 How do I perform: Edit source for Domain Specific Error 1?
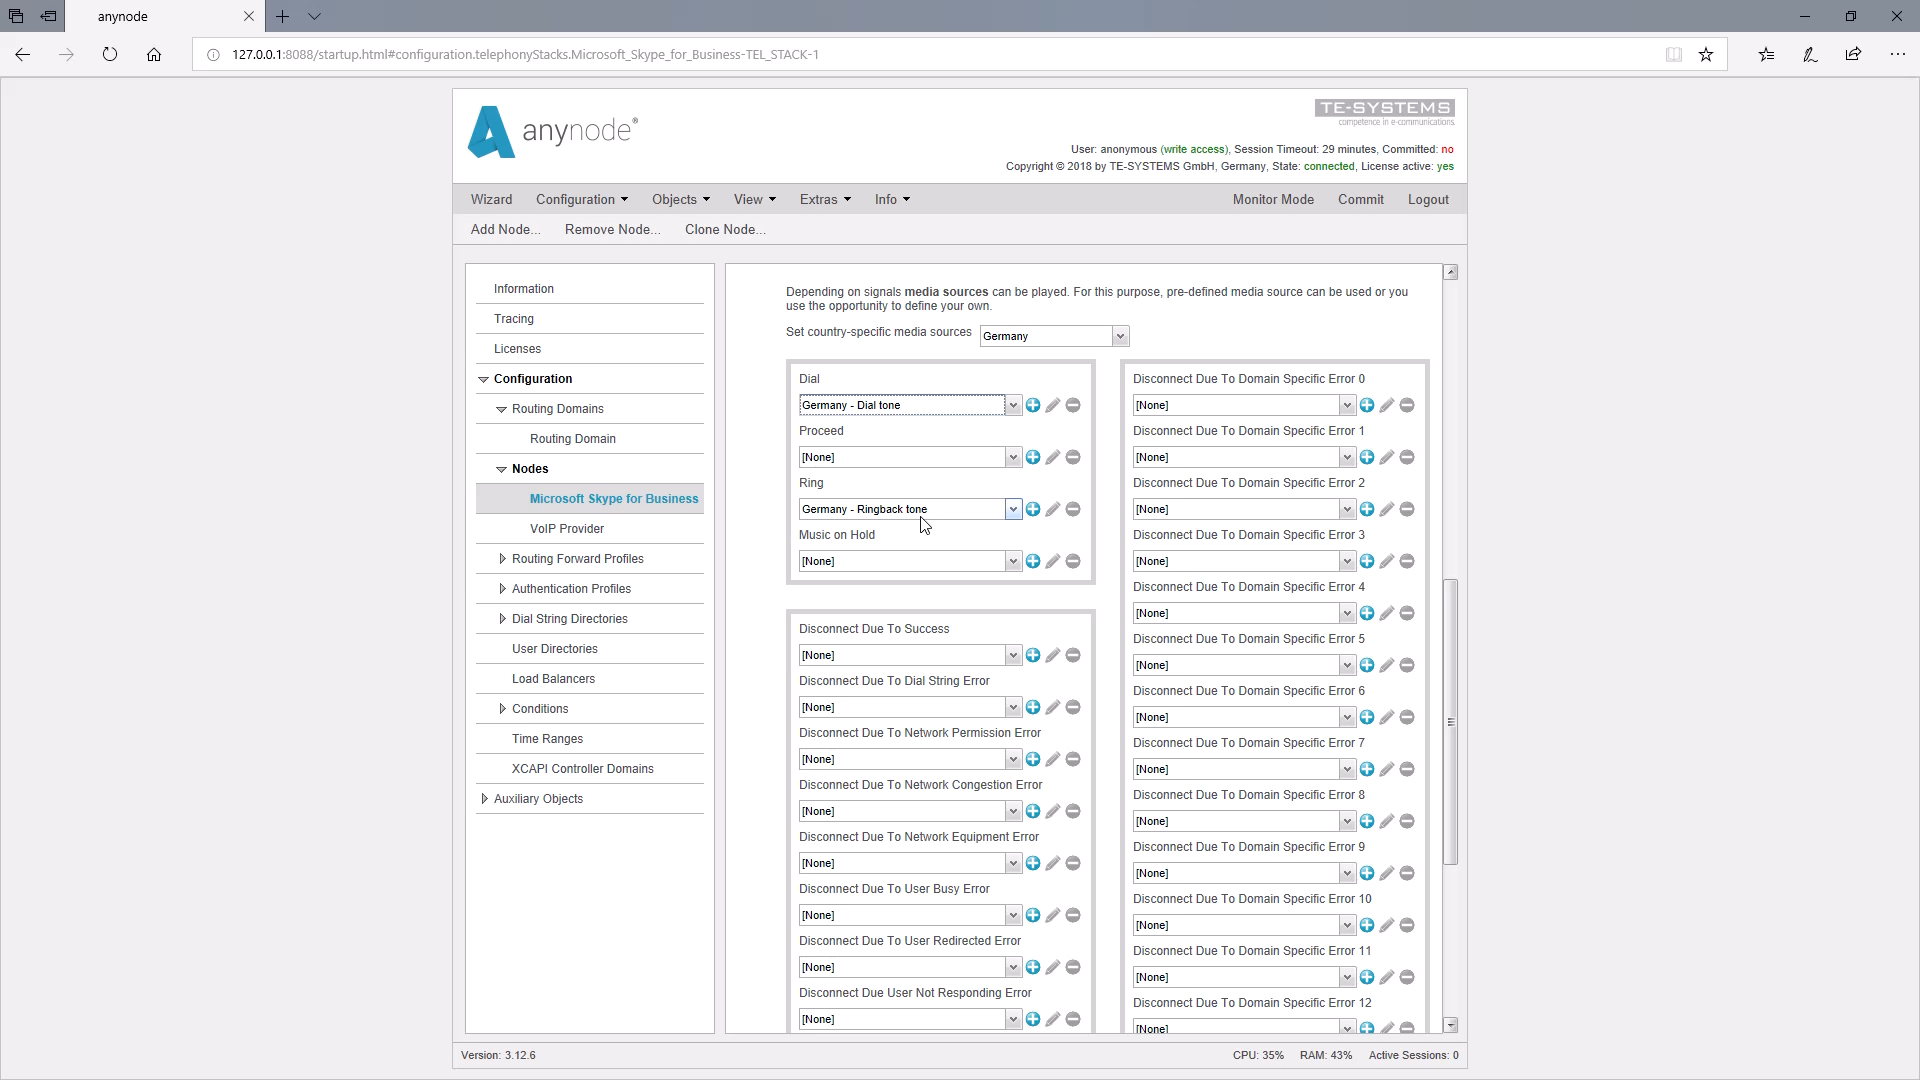coord(1387,457)
